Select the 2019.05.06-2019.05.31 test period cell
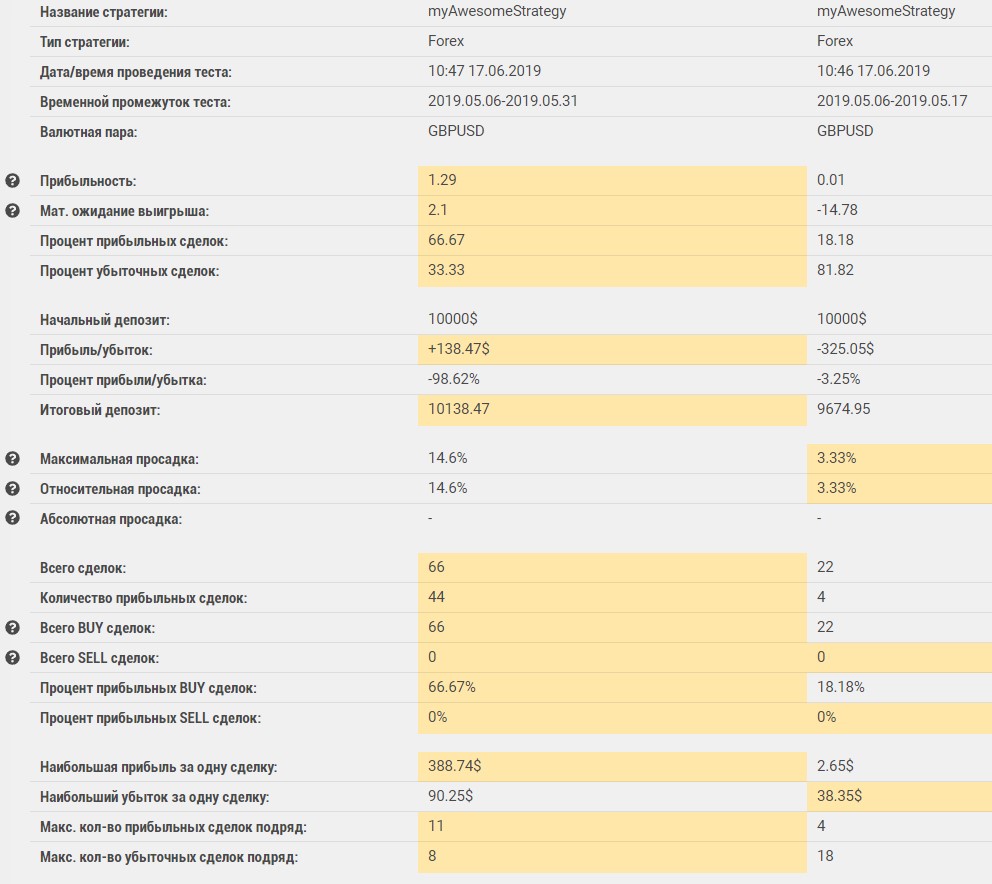 coord(503,101)
